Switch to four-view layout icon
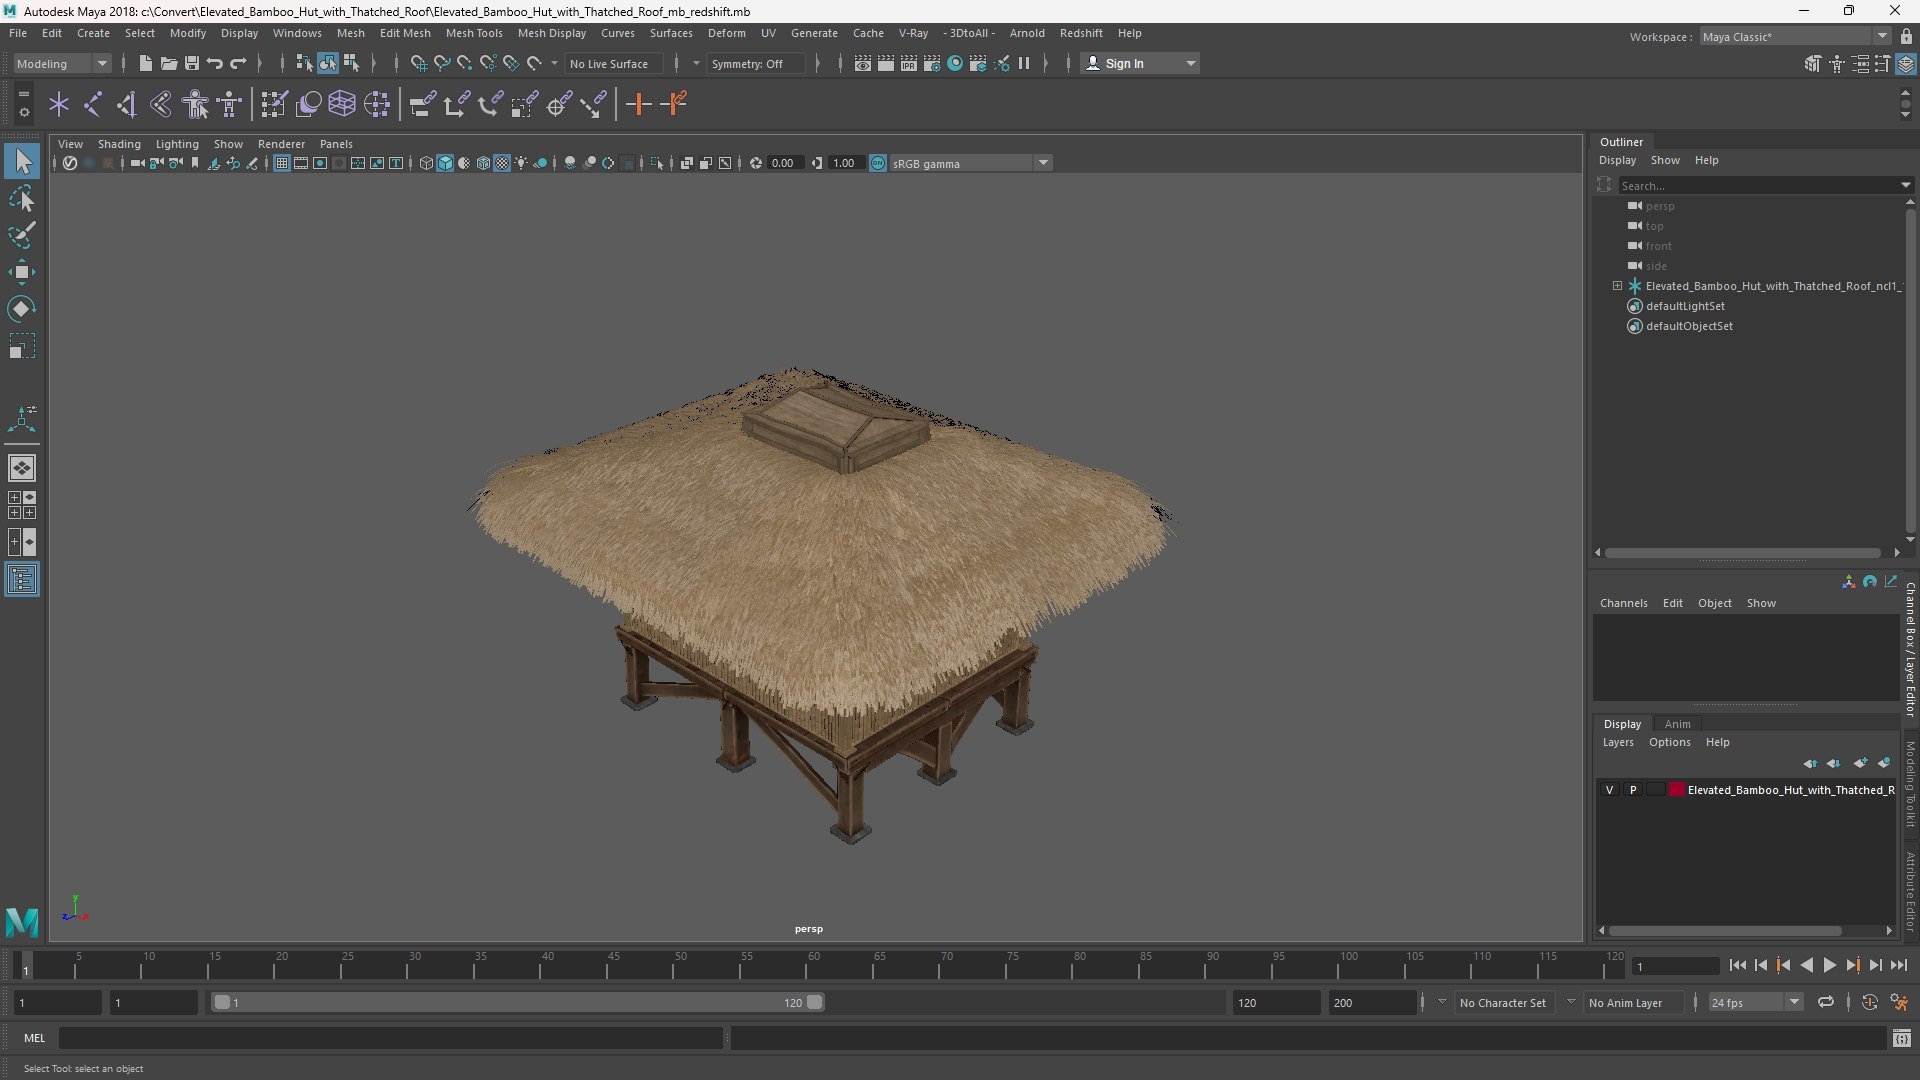Image resolution: width=1920 pixels, height=1080 pixels. tap(22, 505)
